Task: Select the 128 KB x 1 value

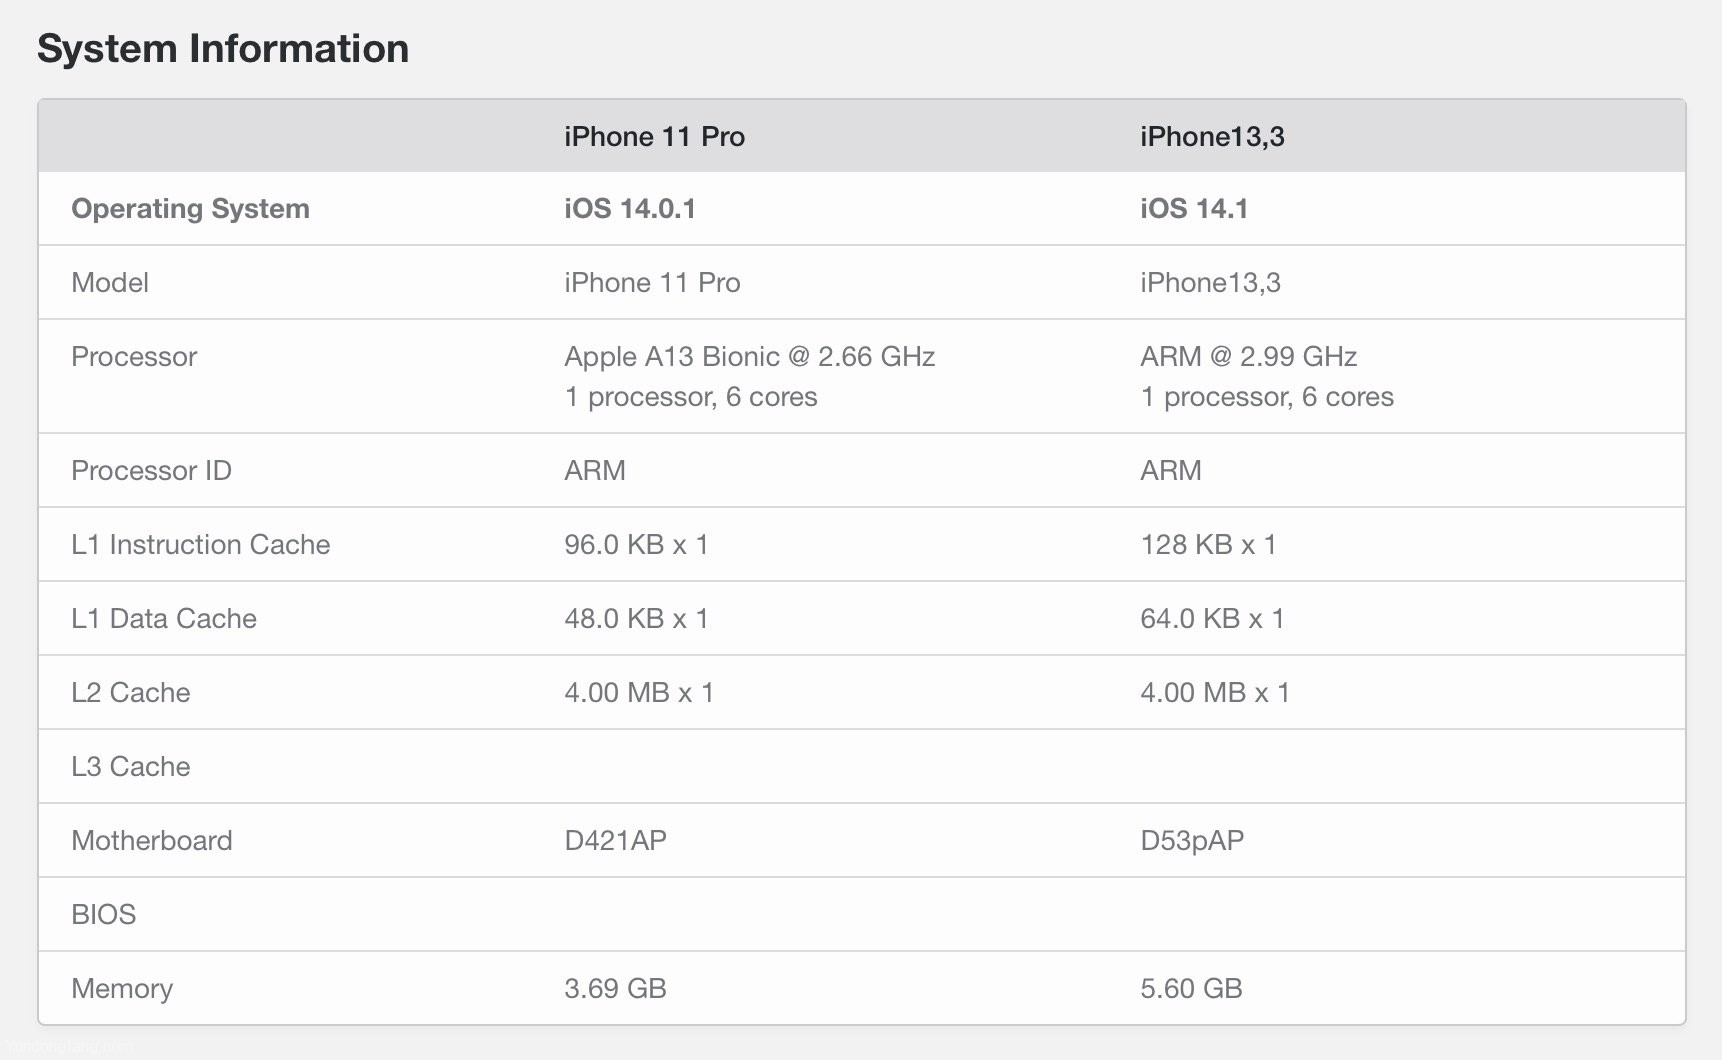Action: pyautogui.click(x=1208, y=545)
